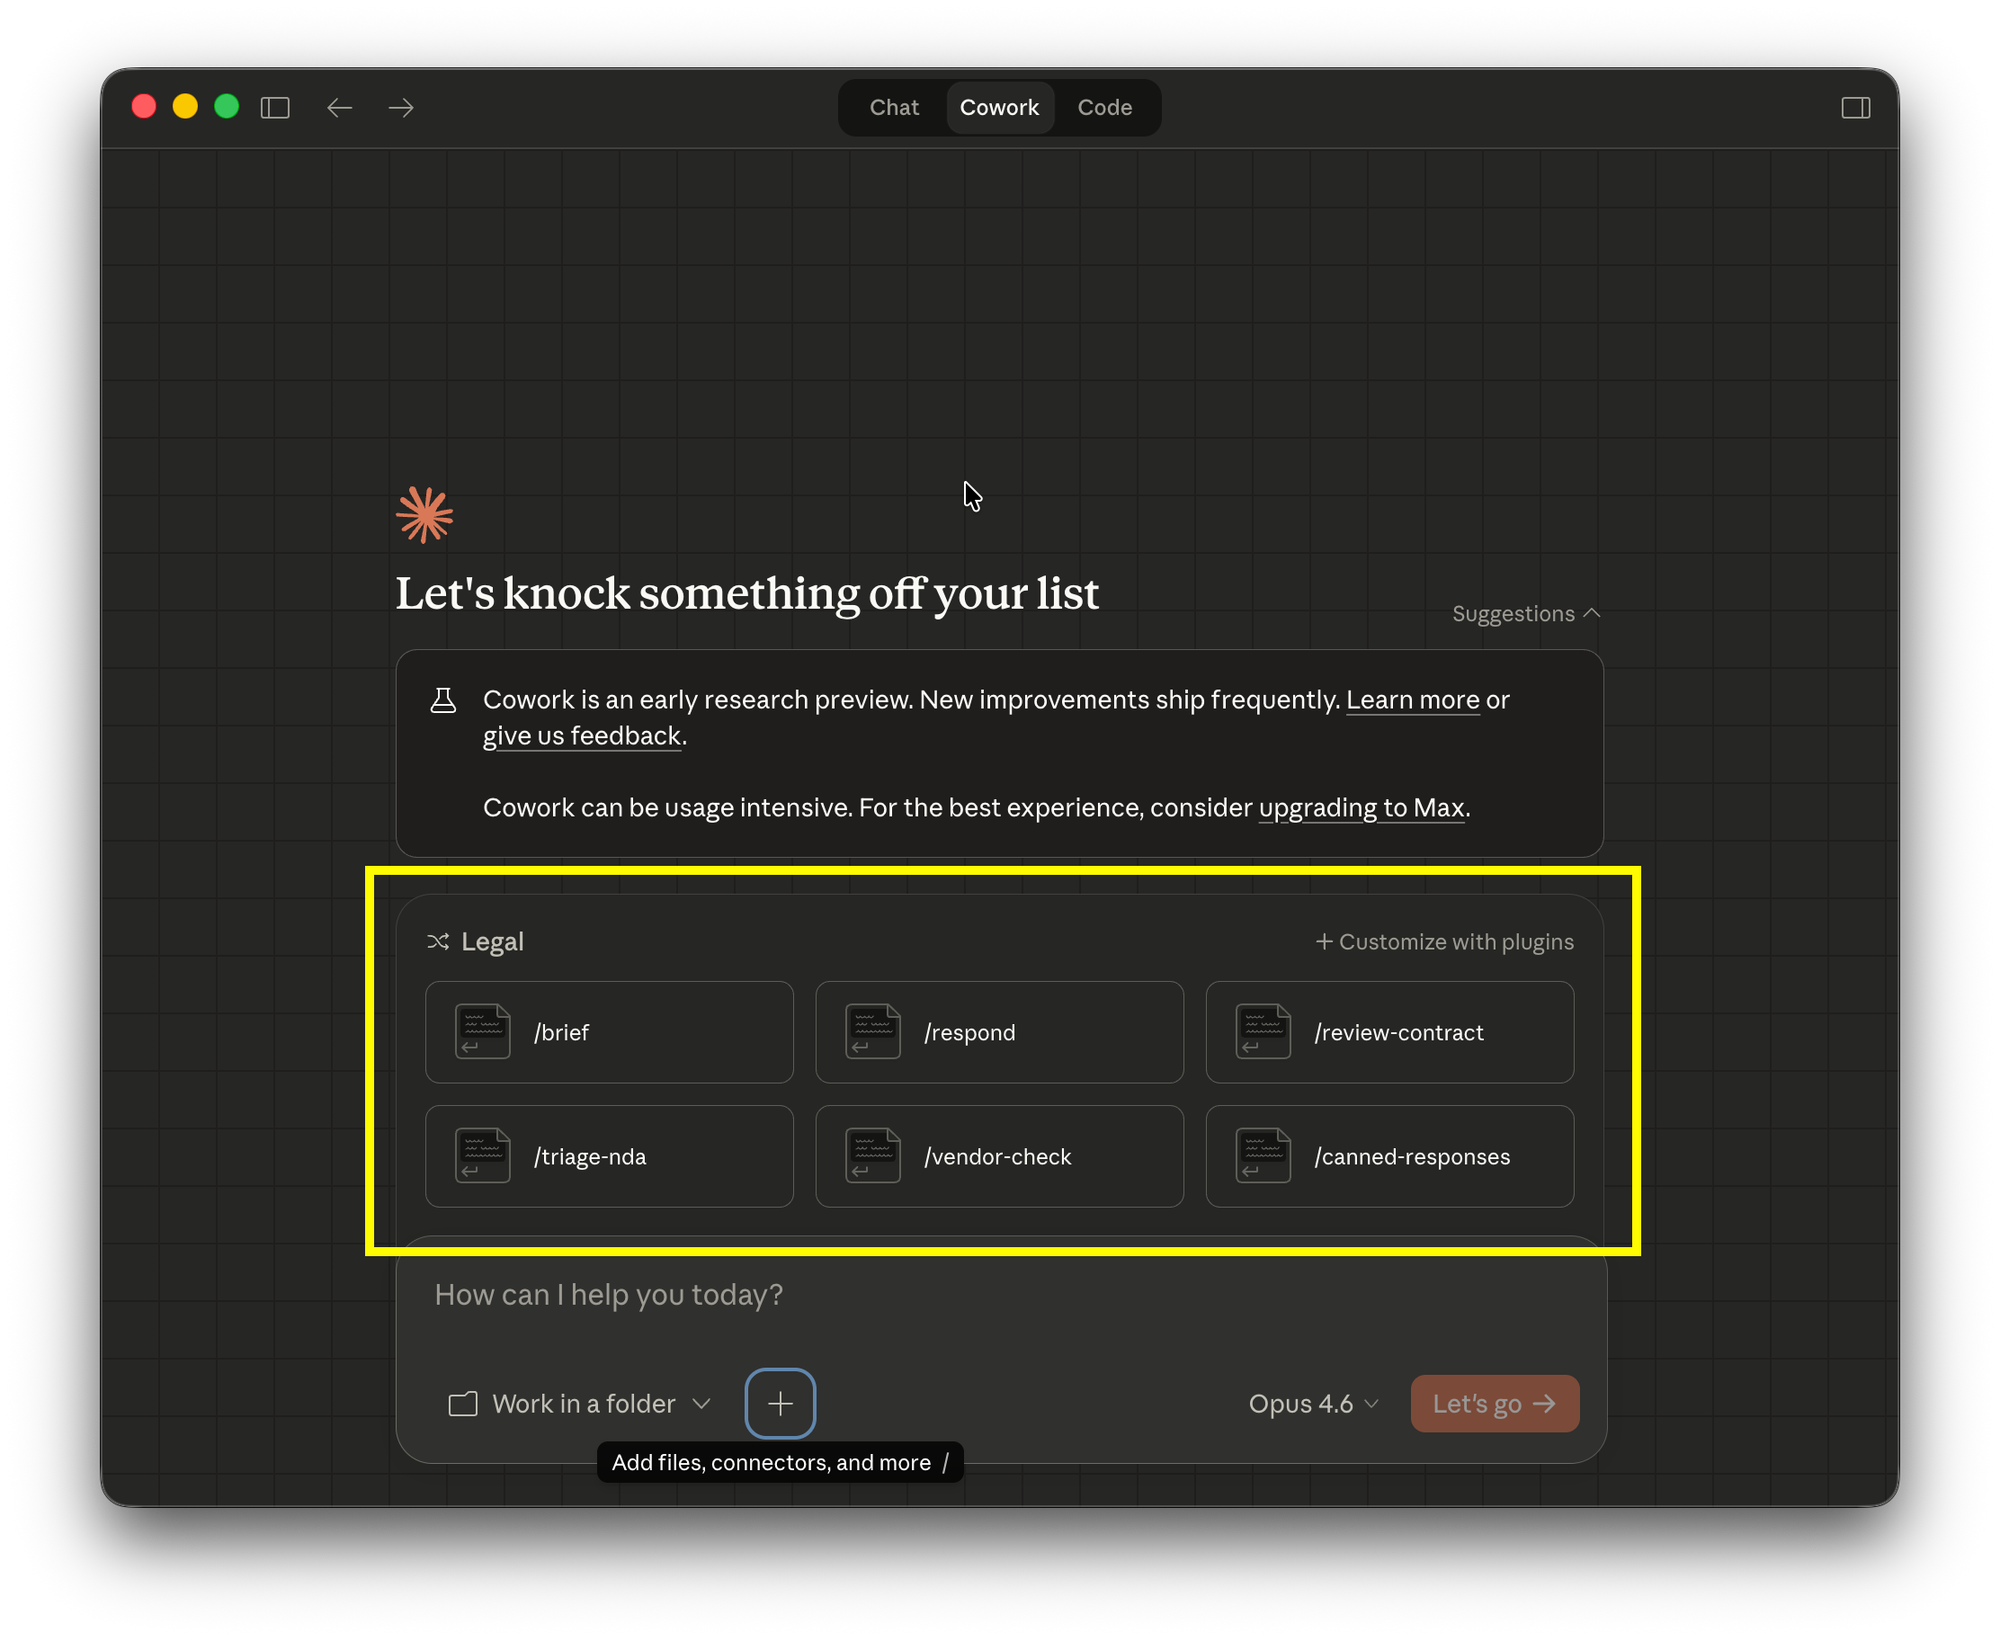Click the forward navigation arrow
The width and height of the screenshot is (2000, 1640).
coord(400,107)
